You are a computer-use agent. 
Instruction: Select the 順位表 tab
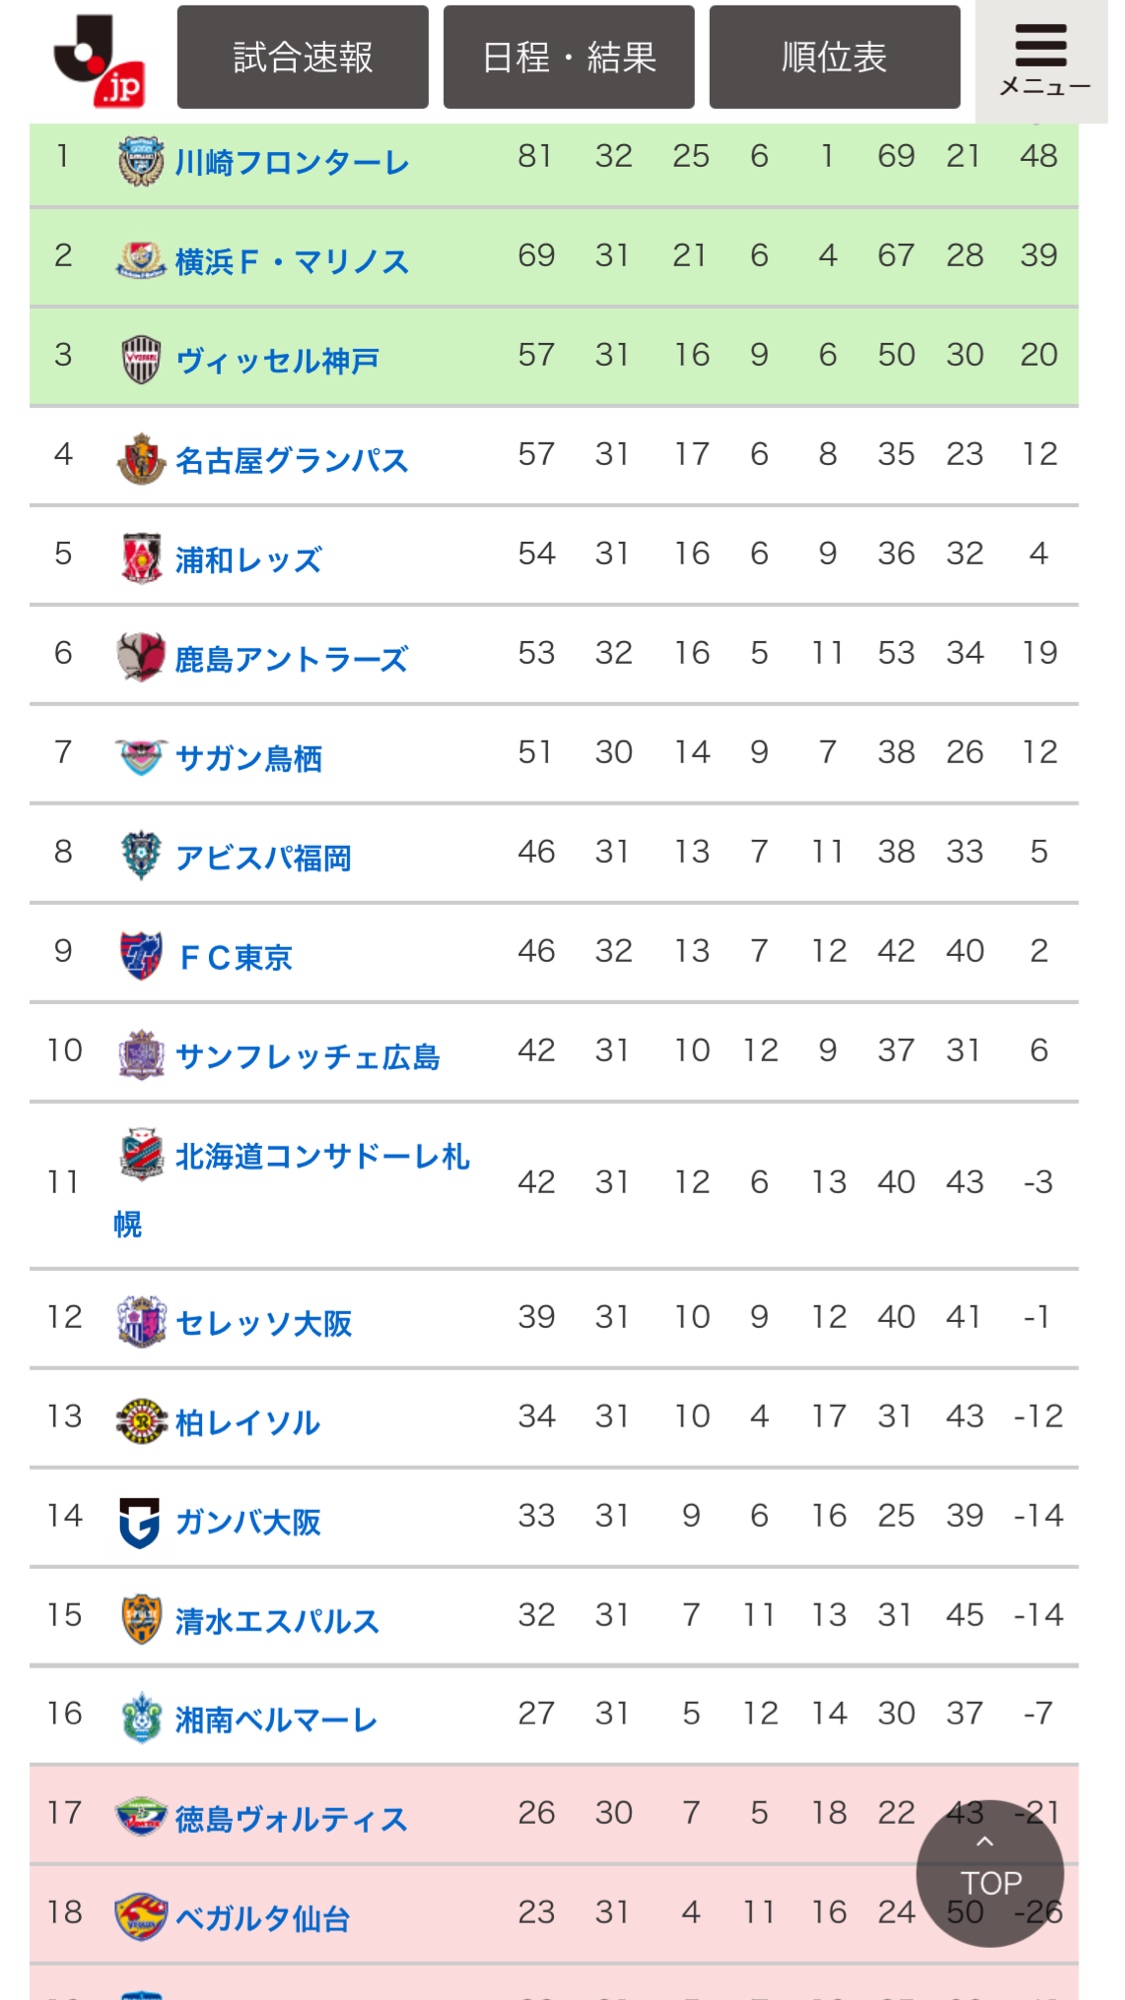click(x=834, y=57)
